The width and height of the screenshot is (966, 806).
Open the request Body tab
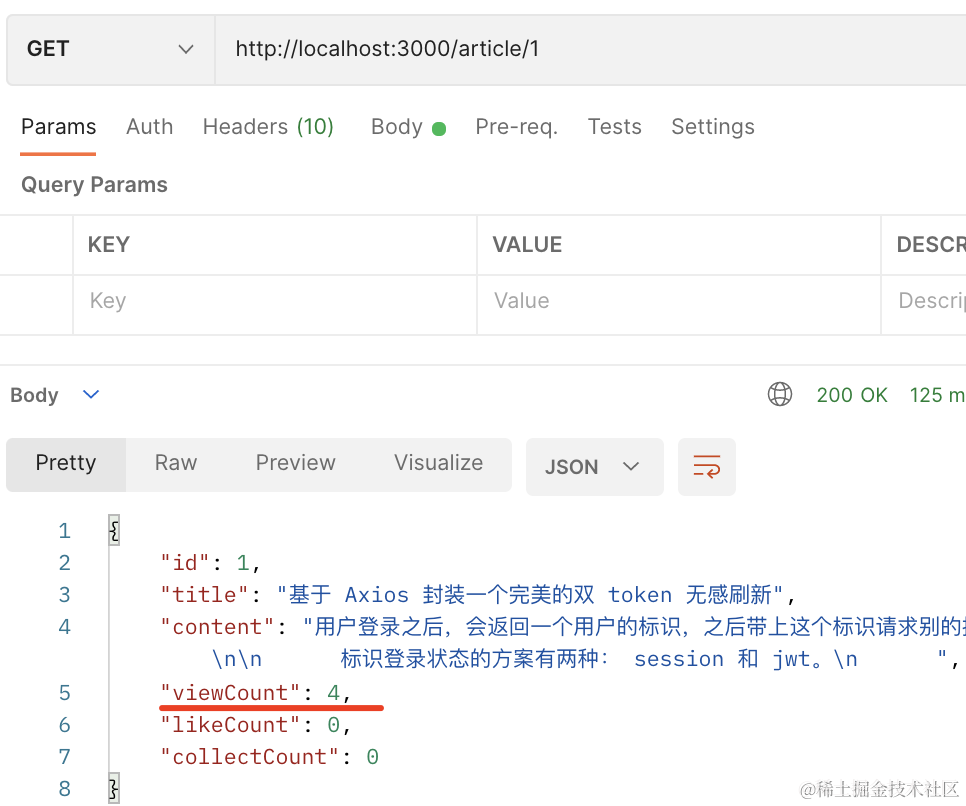(407, 127)
